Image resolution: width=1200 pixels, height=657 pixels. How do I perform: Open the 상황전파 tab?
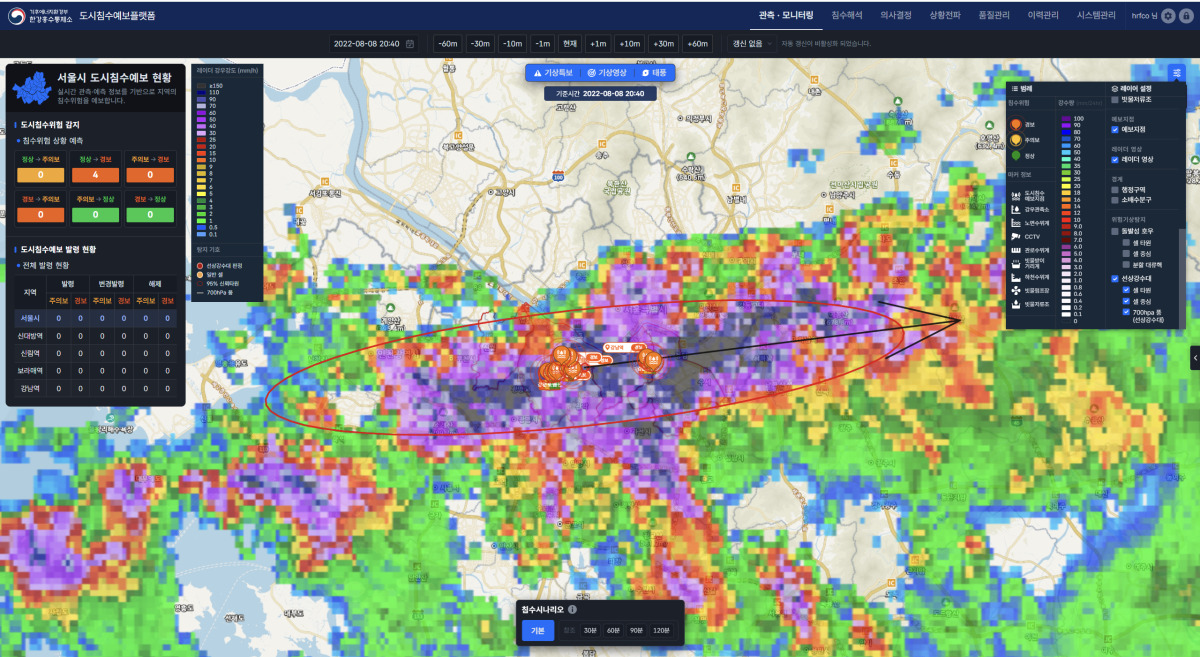(945, 16)
